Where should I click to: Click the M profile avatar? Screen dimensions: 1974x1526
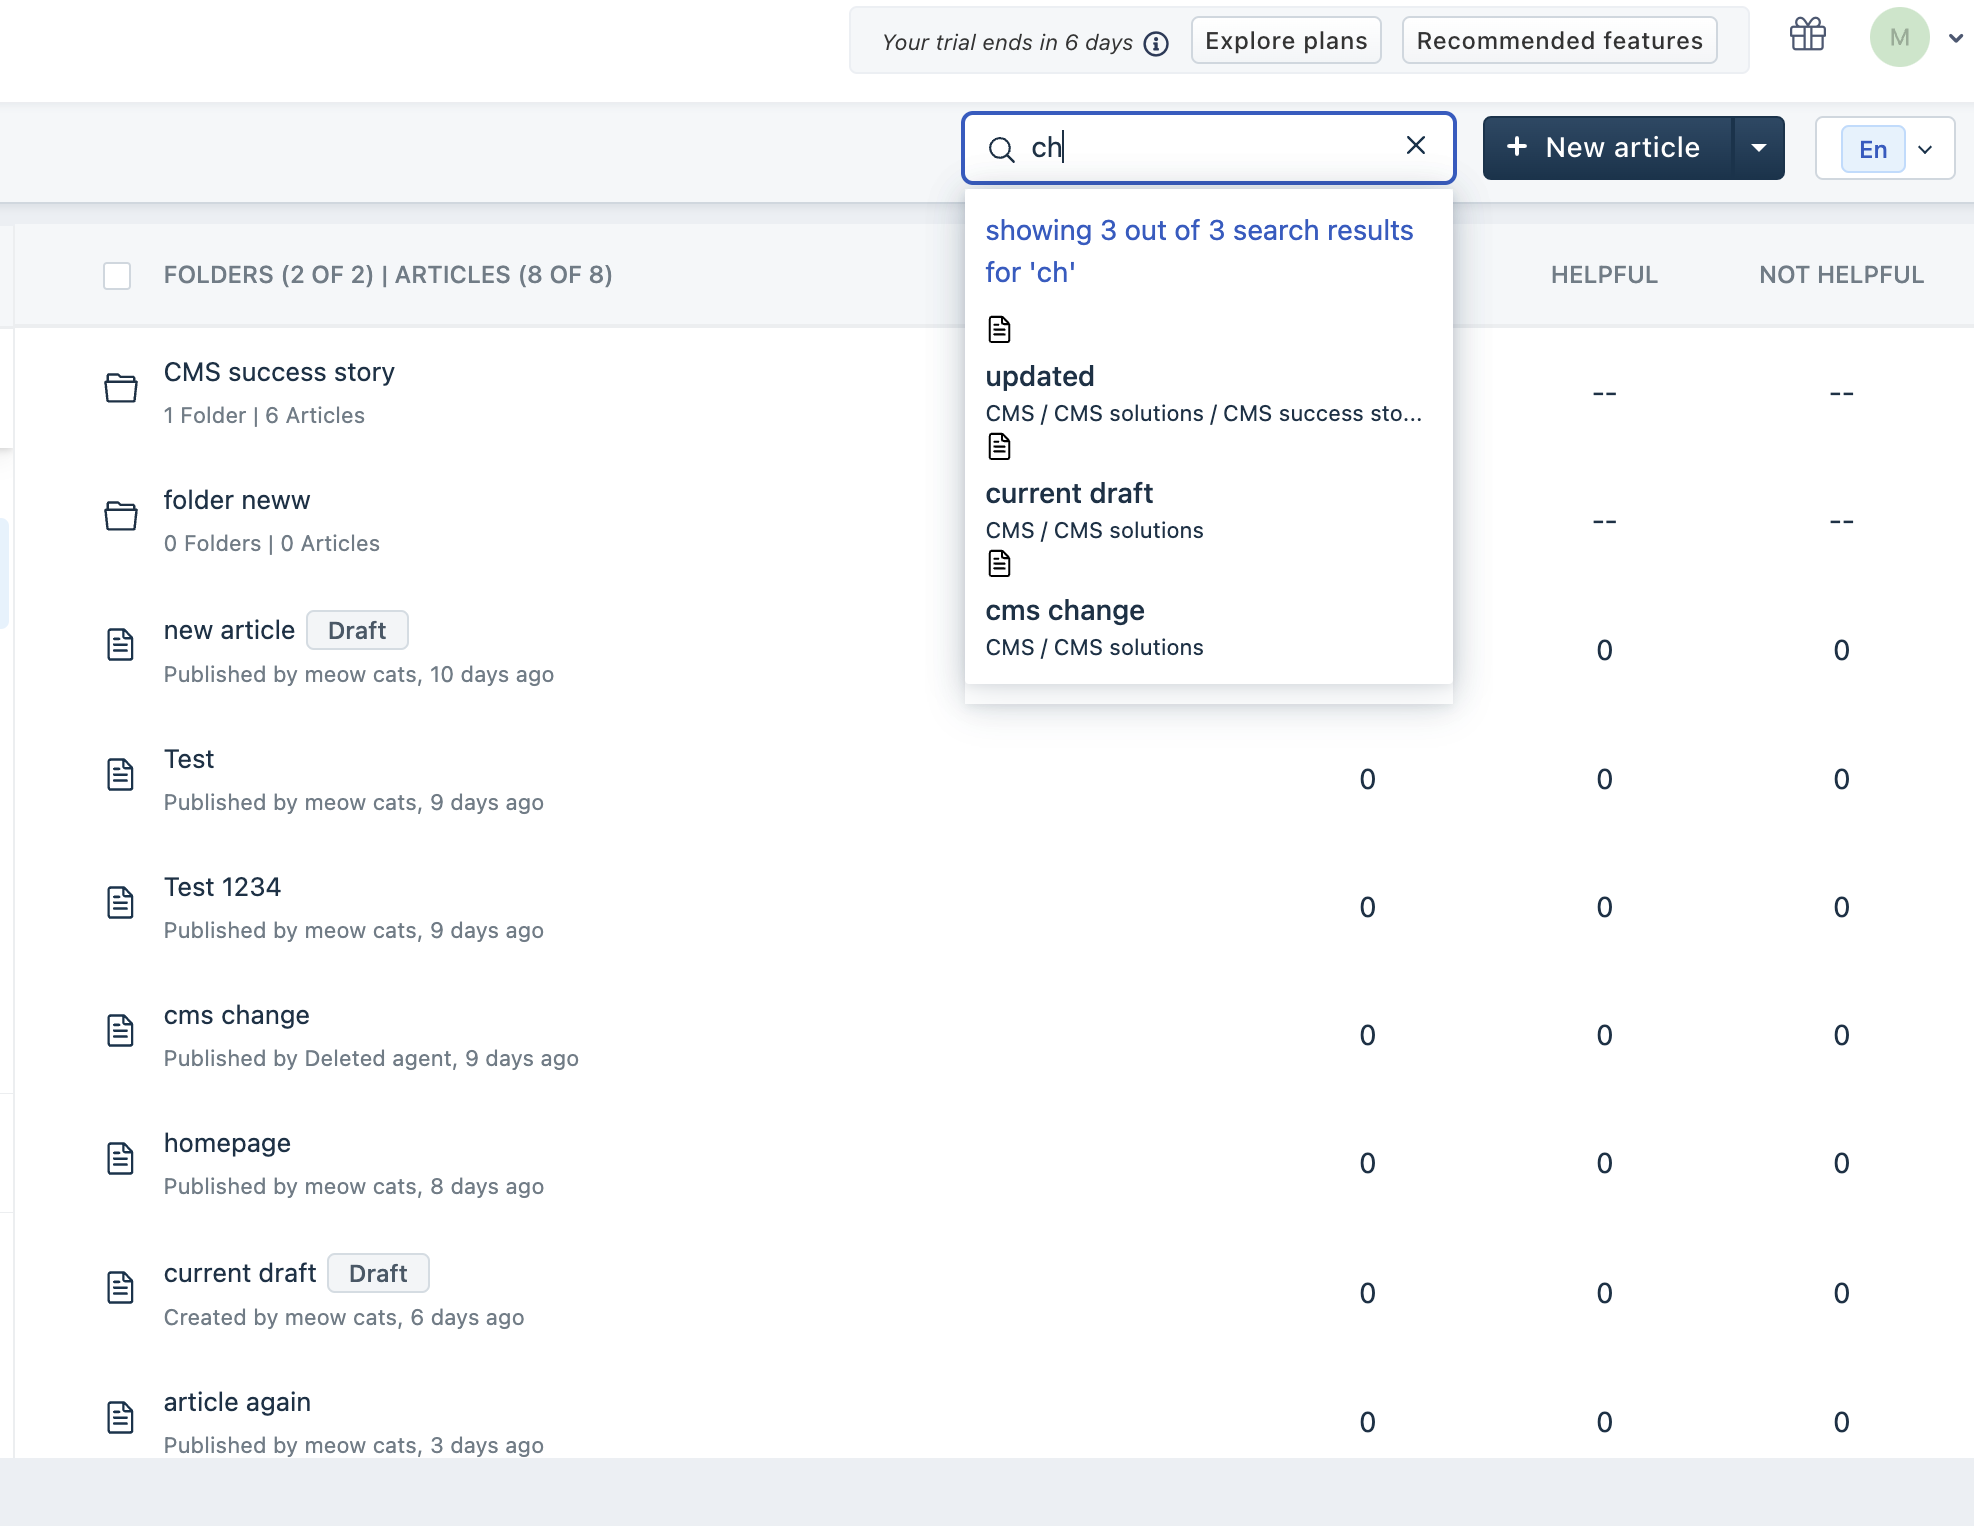1898,38
